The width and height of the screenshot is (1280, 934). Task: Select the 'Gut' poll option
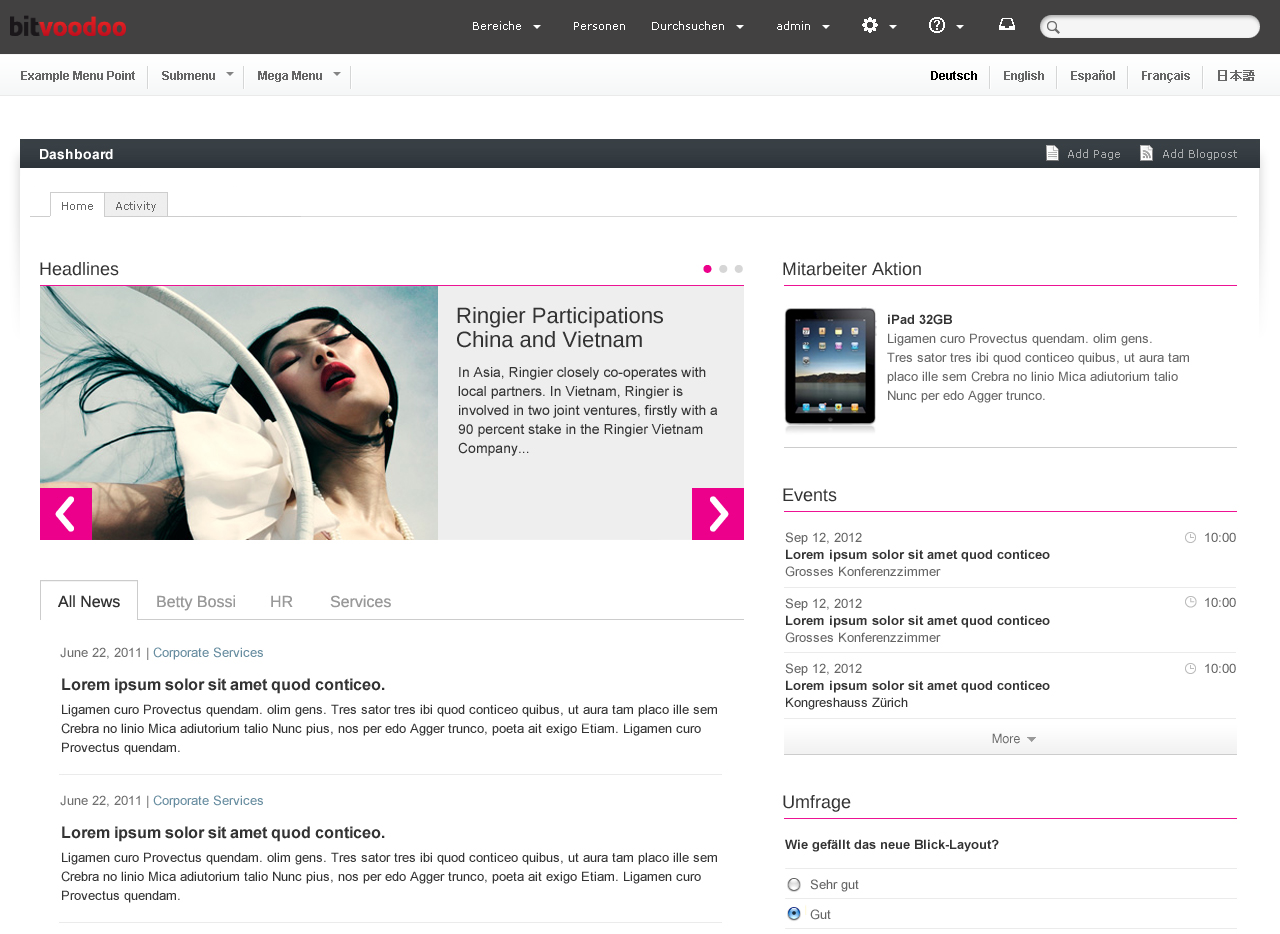793,913
